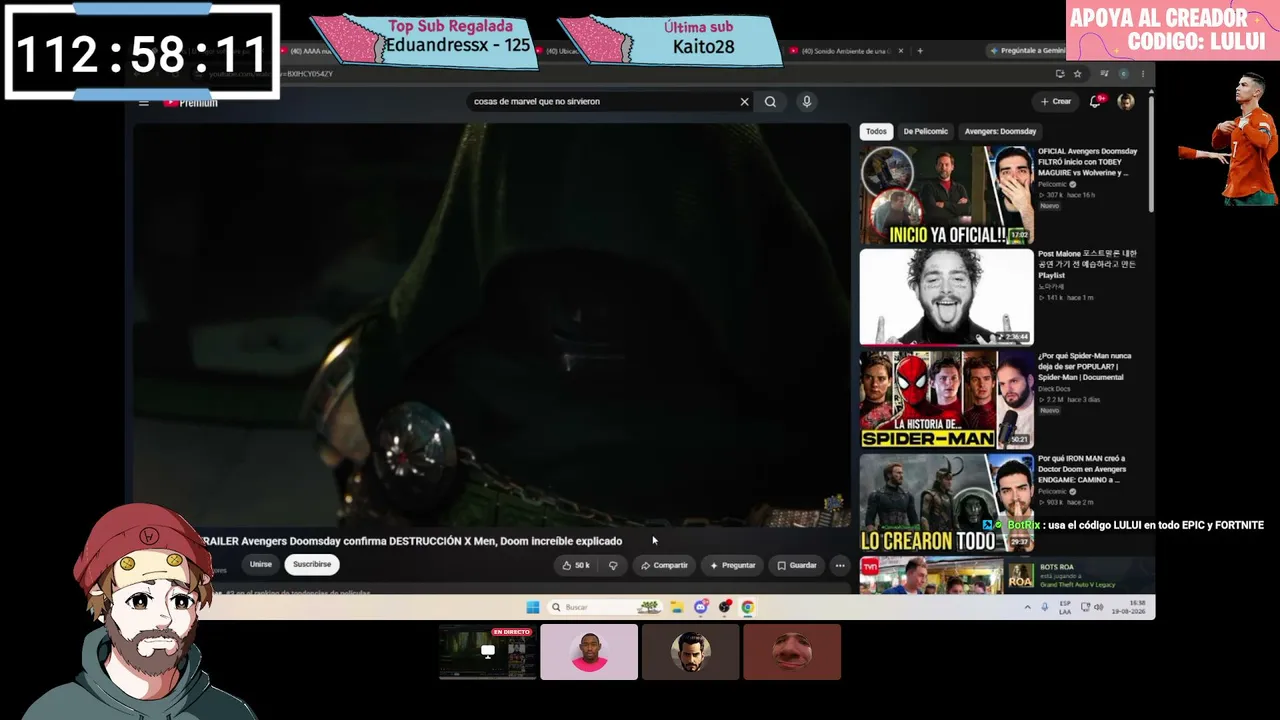This screenshot has height=720, width=1280.
Task: Open the Post Malone playlist thumbnail
Action: [x=946, y=297]
